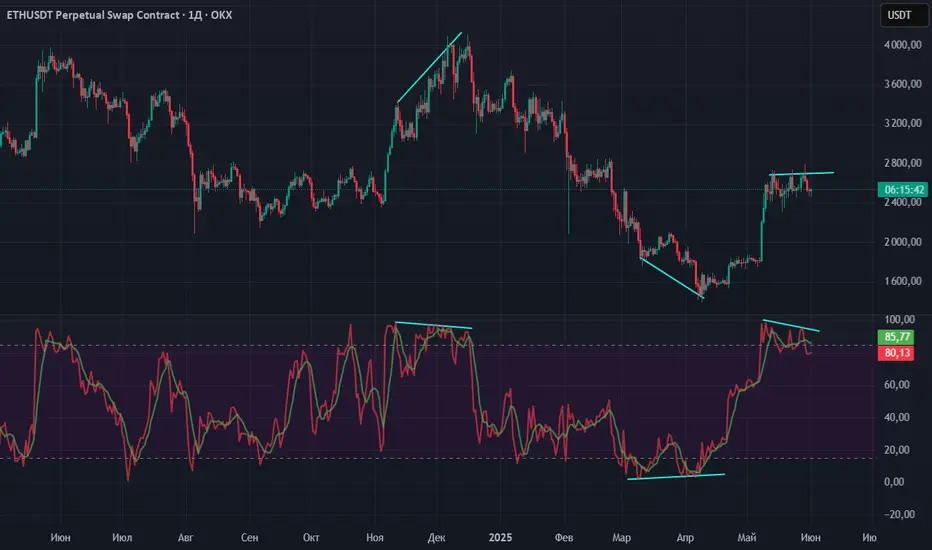Click the 2025 year marker on time axis
Screen dimensions: 932x550
pos(500,538)
